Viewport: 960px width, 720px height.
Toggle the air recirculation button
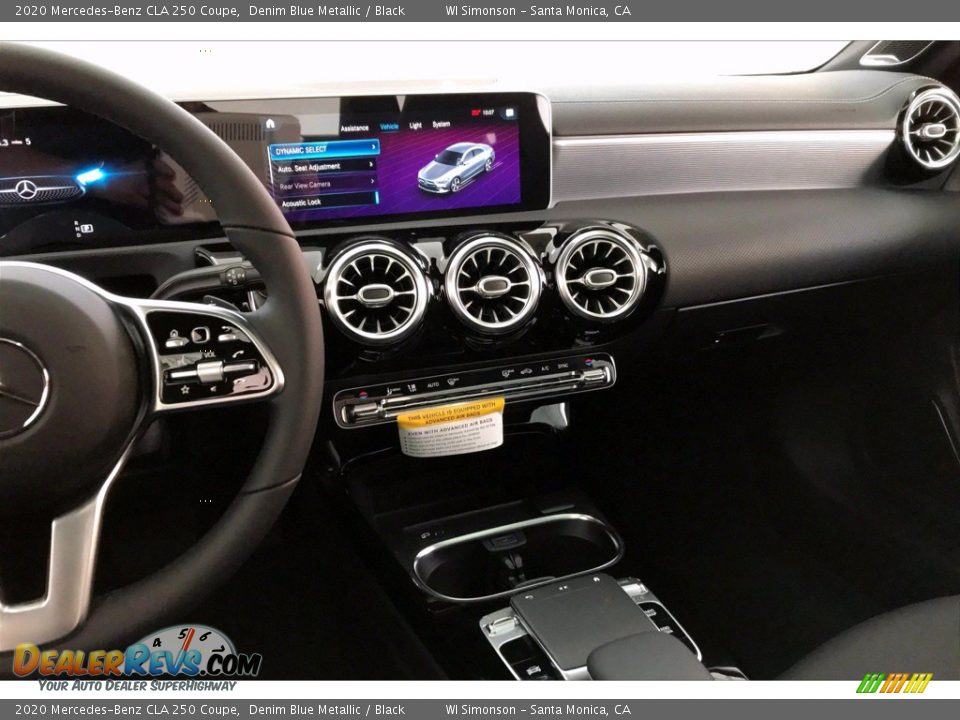526,371
